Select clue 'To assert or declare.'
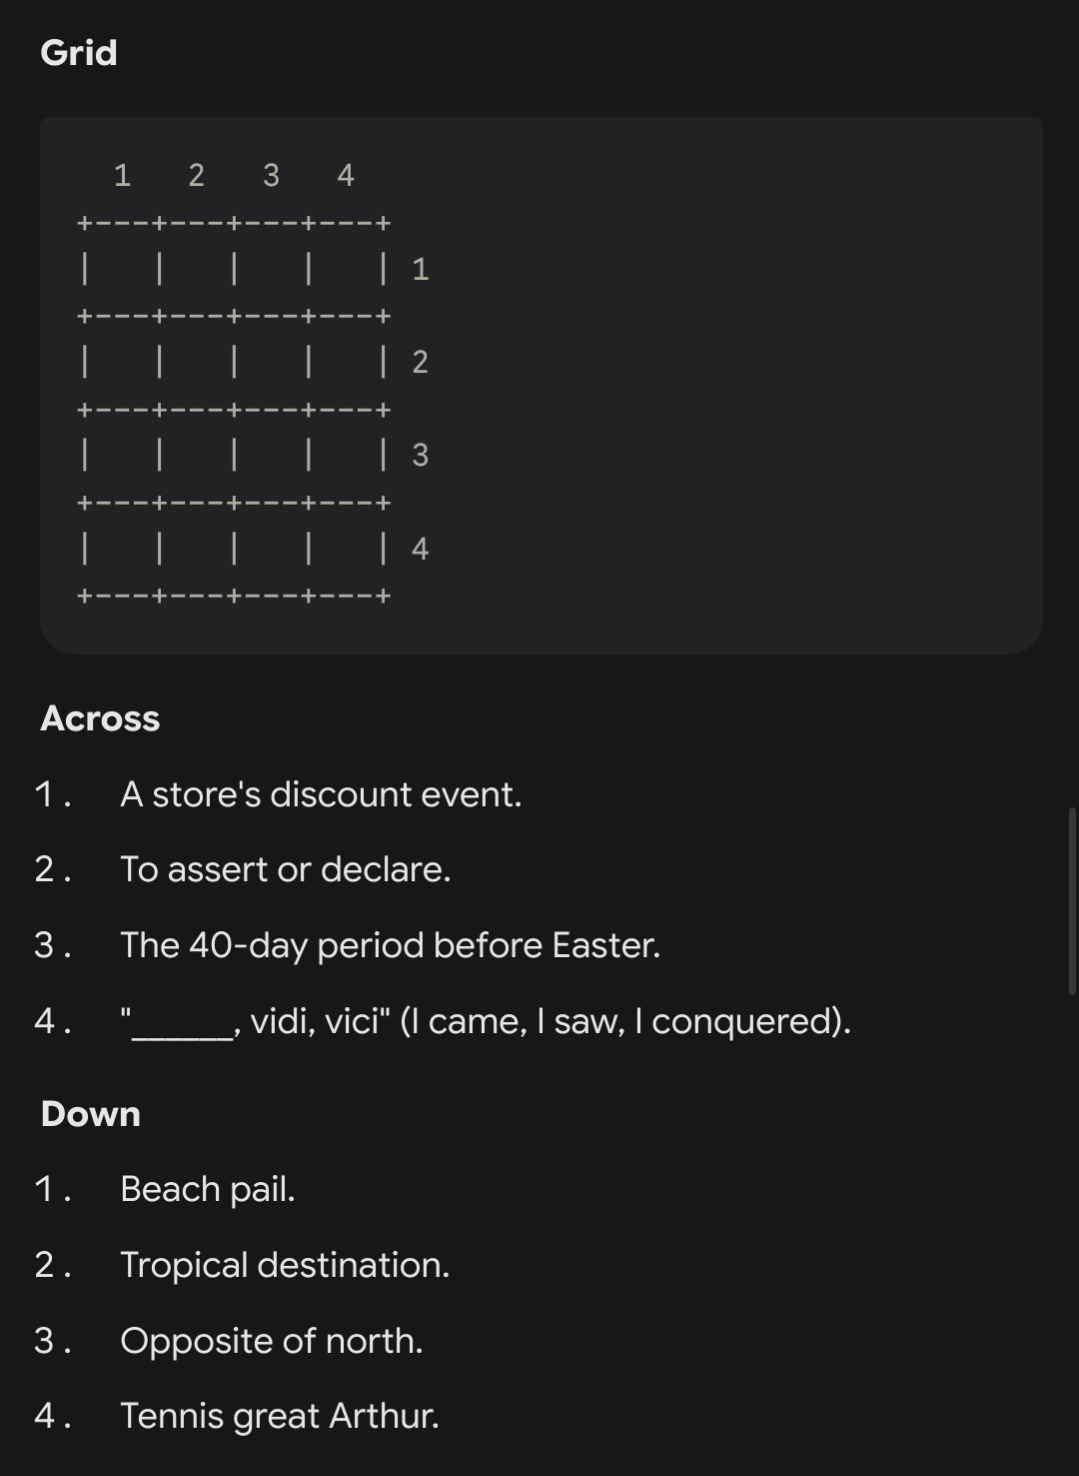The height and width of the screenshot is (1476, 1079). pyautogui.click(x=285, y=869)
